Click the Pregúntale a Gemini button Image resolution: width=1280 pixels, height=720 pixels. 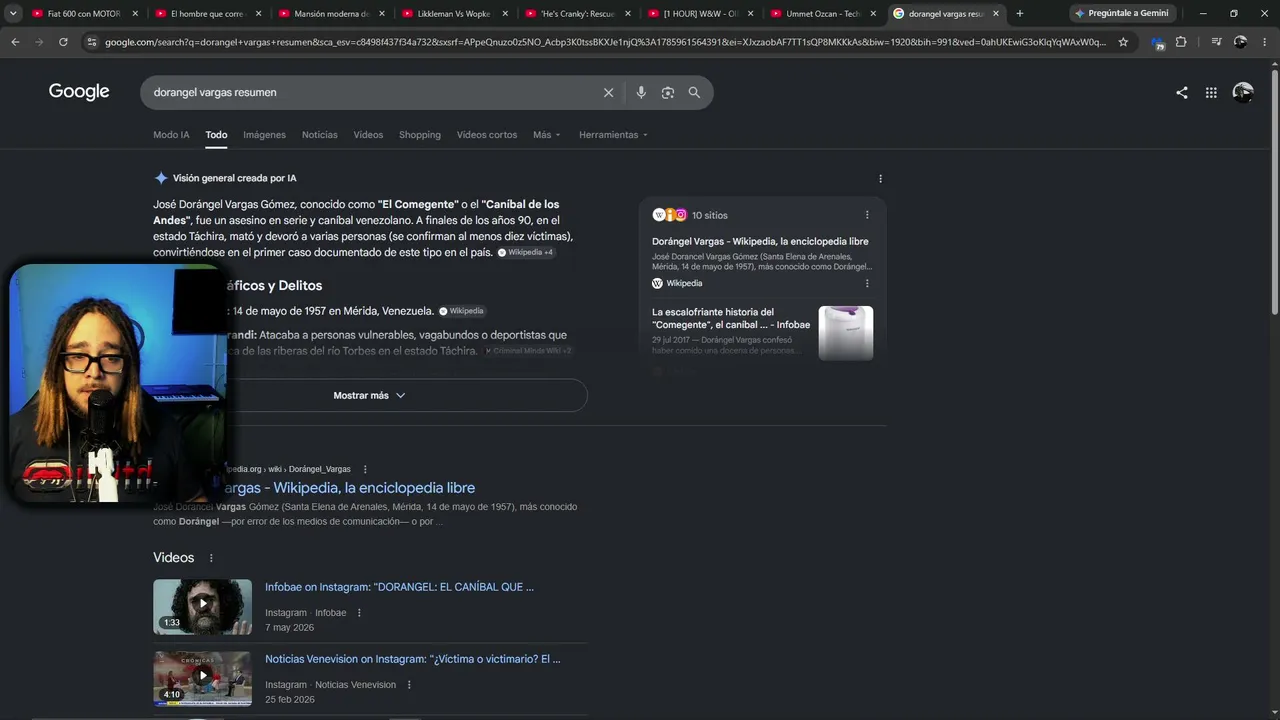[x=1122, y=14]
